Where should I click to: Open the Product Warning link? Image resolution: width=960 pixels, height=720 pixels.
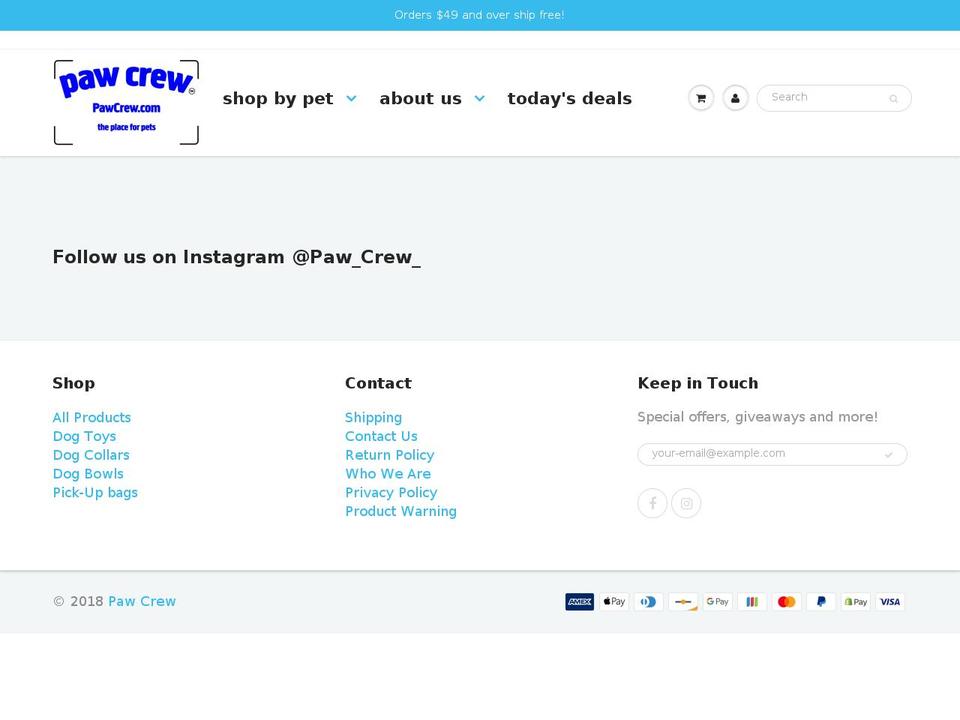[x=401, y=511]
